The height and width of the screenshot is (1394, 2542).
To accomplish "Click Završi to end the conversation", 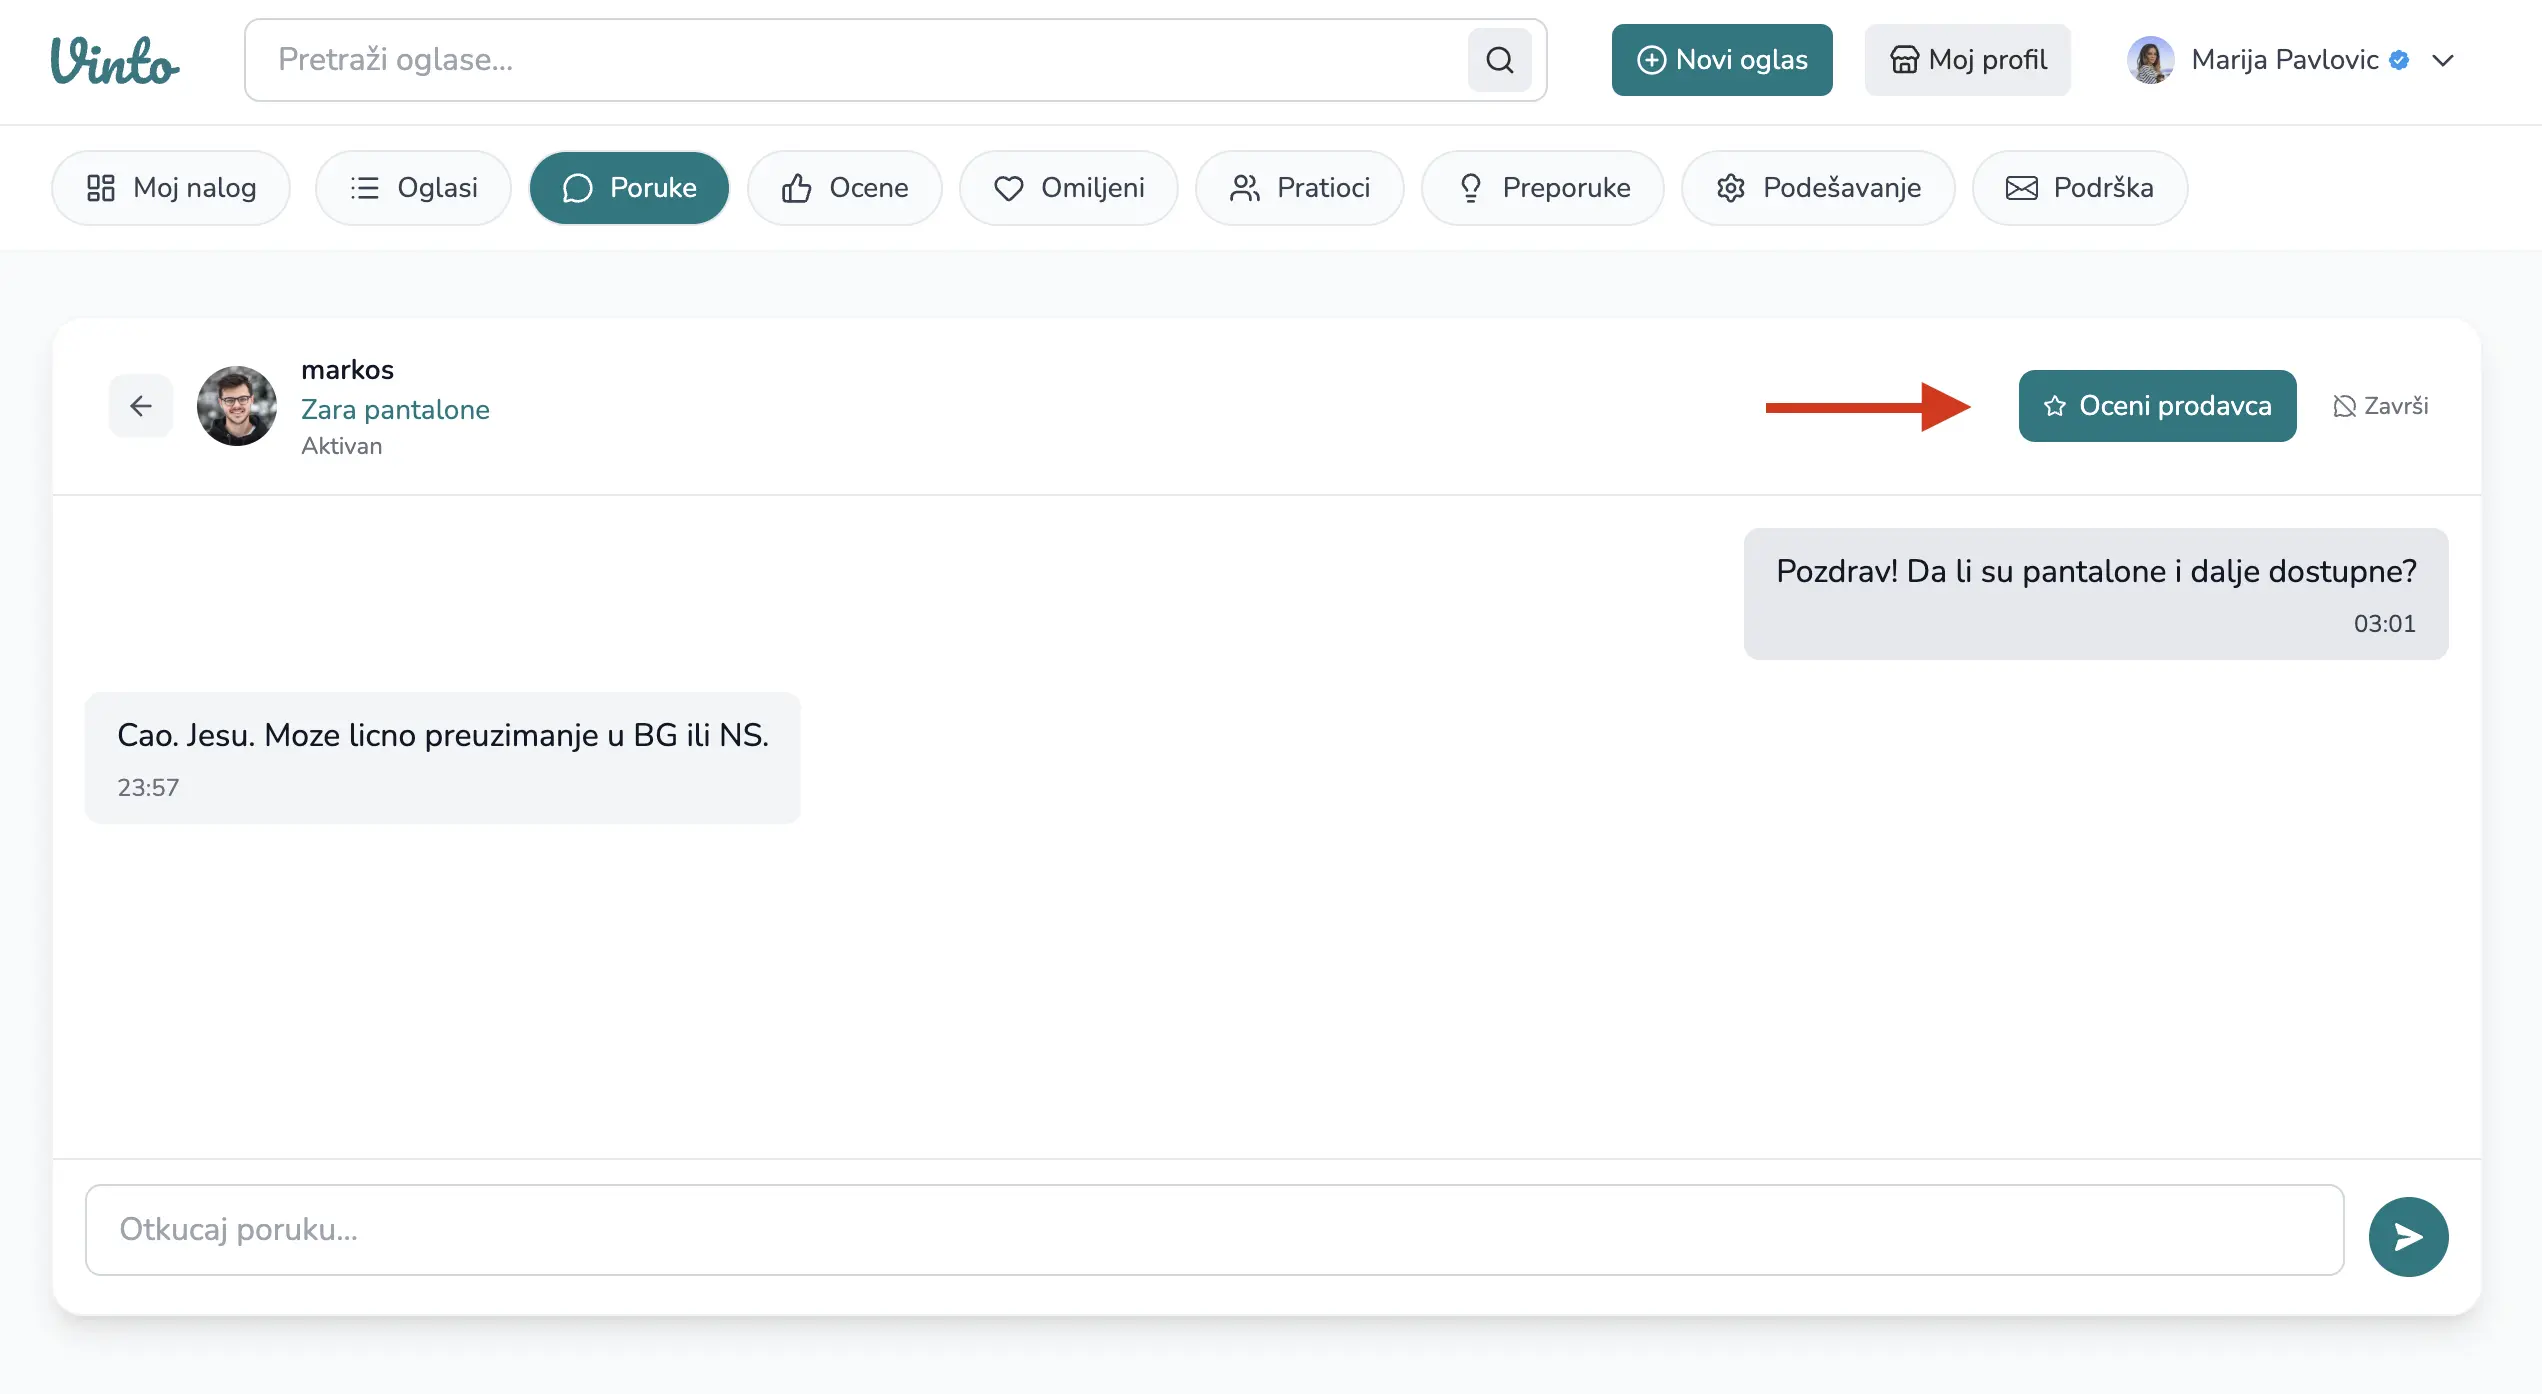I will tap(2381, 406).
